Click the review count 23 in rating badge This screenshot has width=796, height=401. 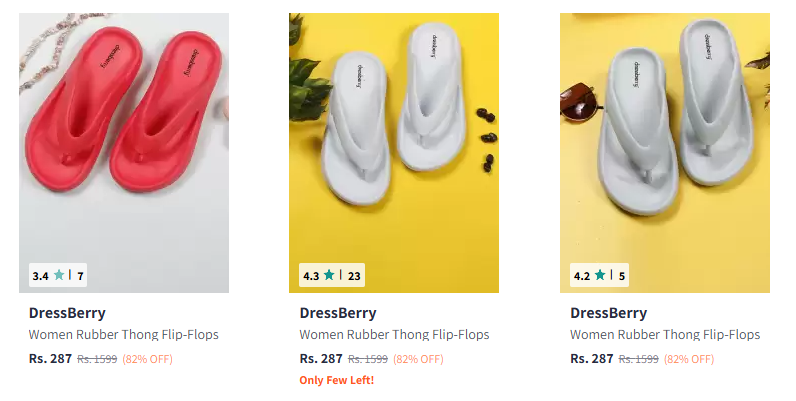[x=354, y=276]
